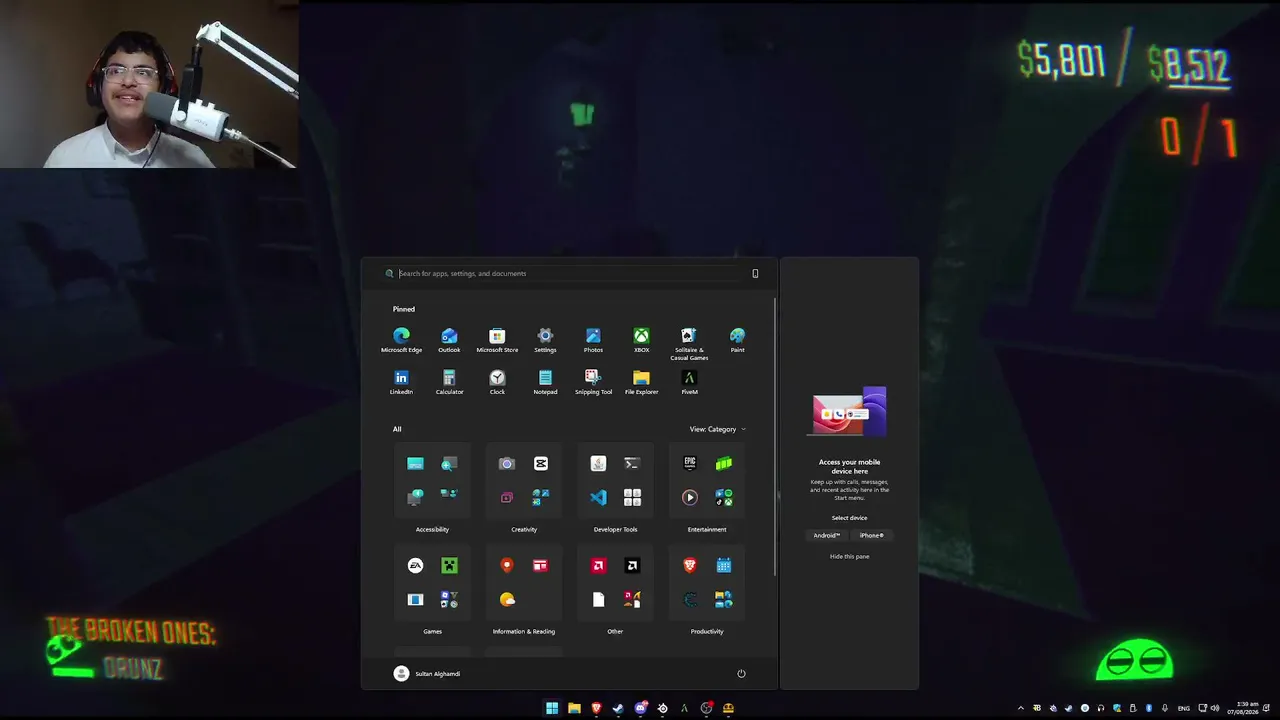Open the Productivity category label
1280x720 pixels.
(x=707, y=631)
